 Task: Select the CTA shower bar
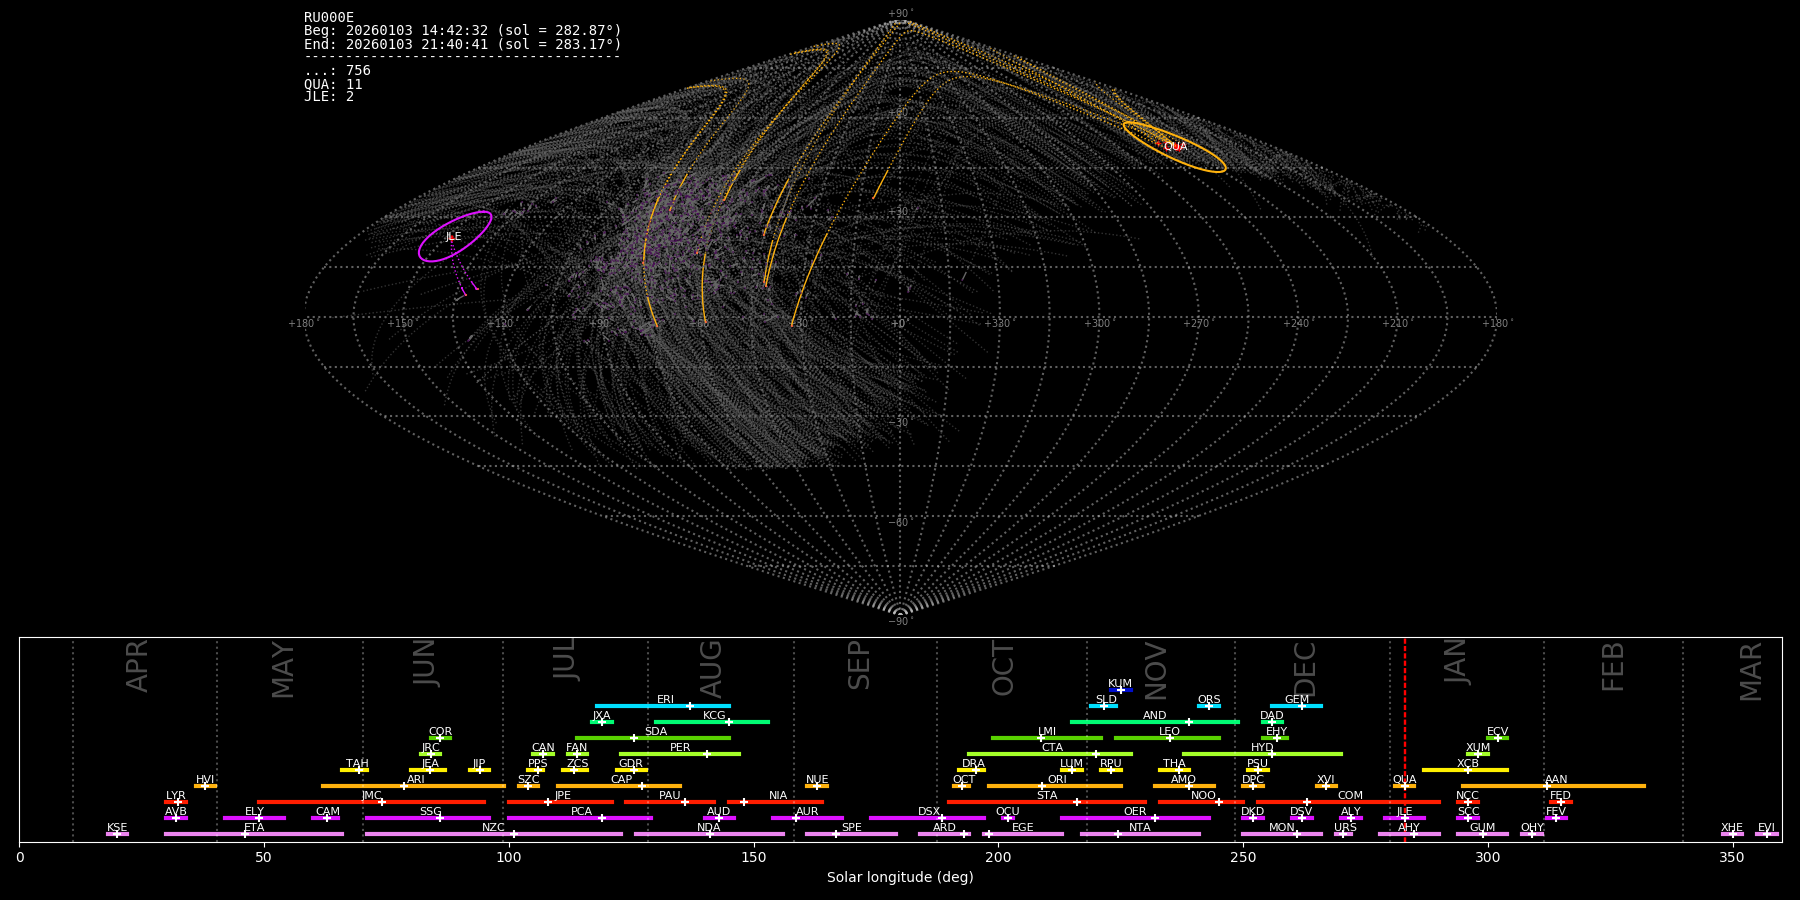click(x=1050, y=754)
